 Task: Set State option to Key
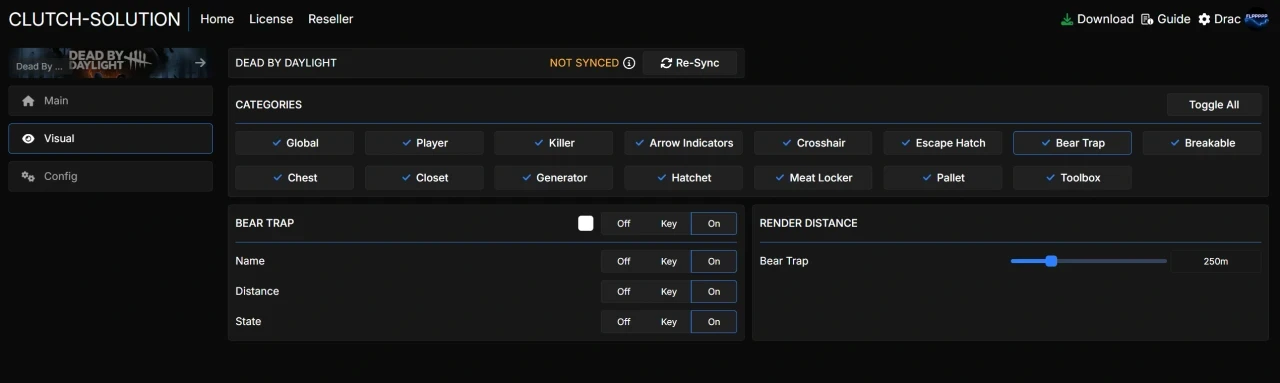(669, 322)
